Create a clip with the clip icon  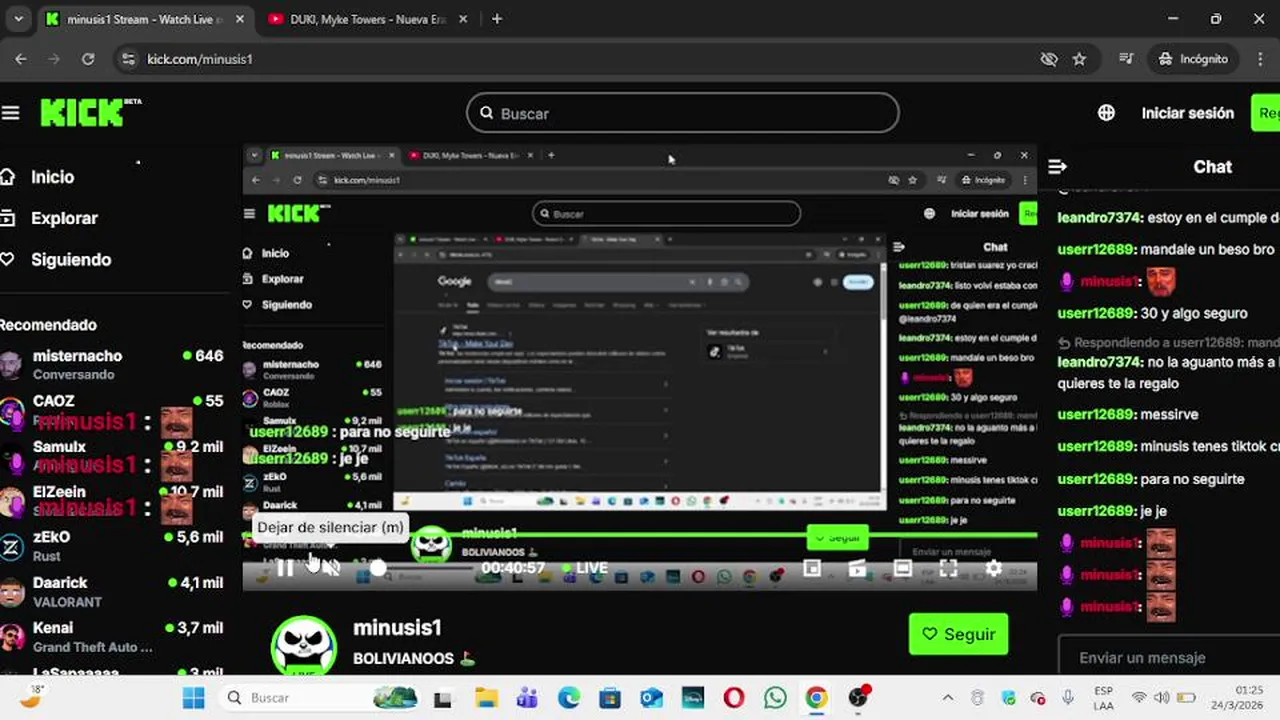[857, 568]
